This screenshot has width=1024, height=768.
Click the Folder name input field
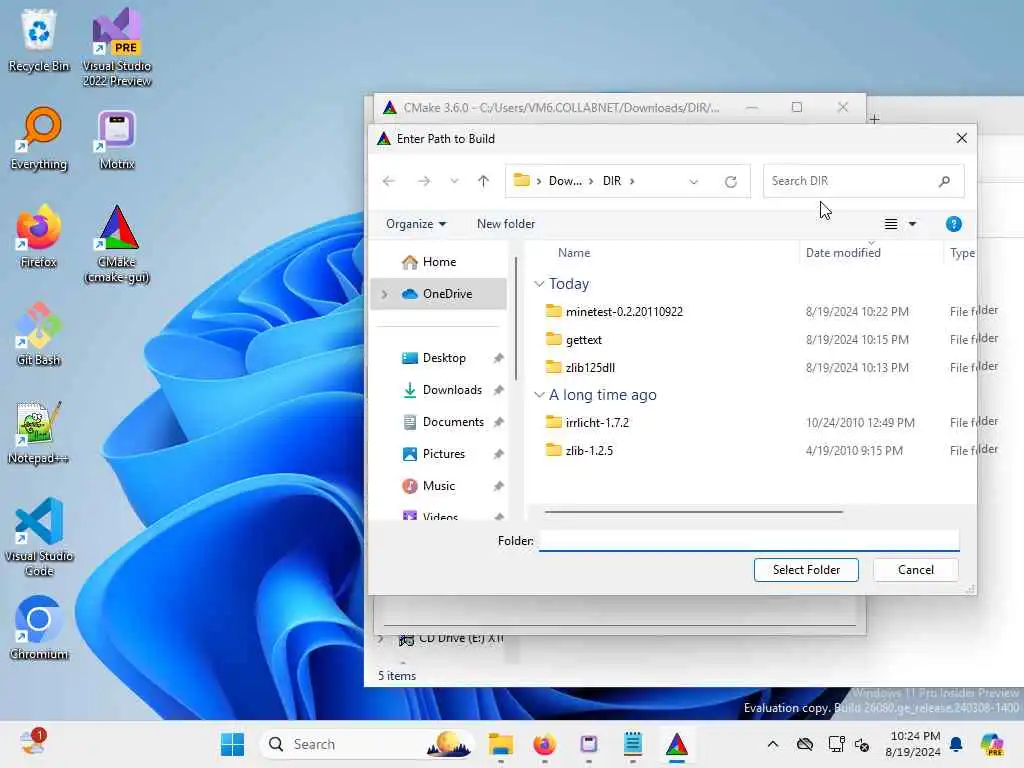click(749, 540)
